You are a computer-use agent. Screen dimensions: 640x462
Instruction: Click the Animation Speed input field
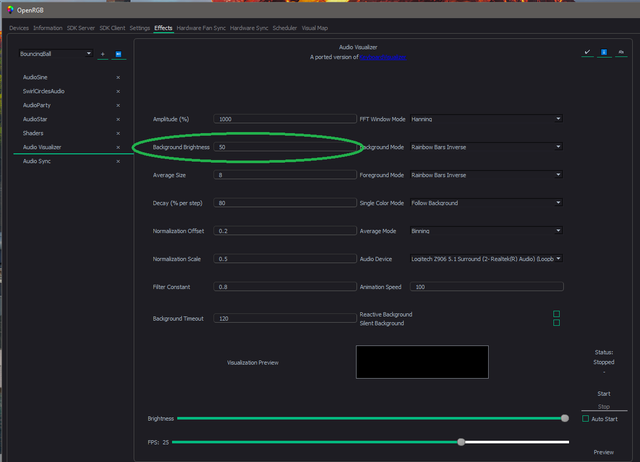pos(487,287)
